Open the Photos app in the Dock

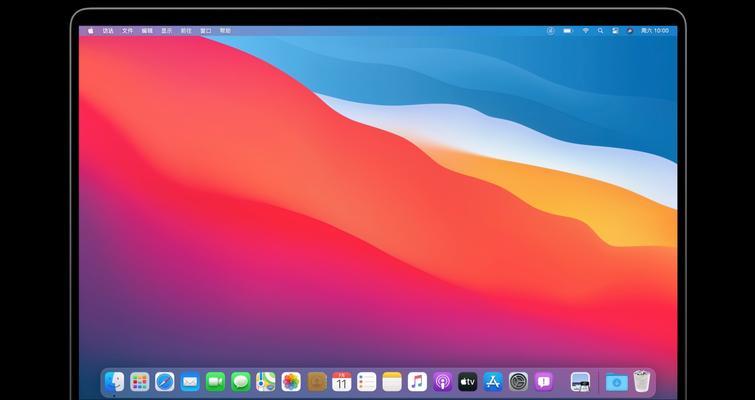click(x=291, y=382)
